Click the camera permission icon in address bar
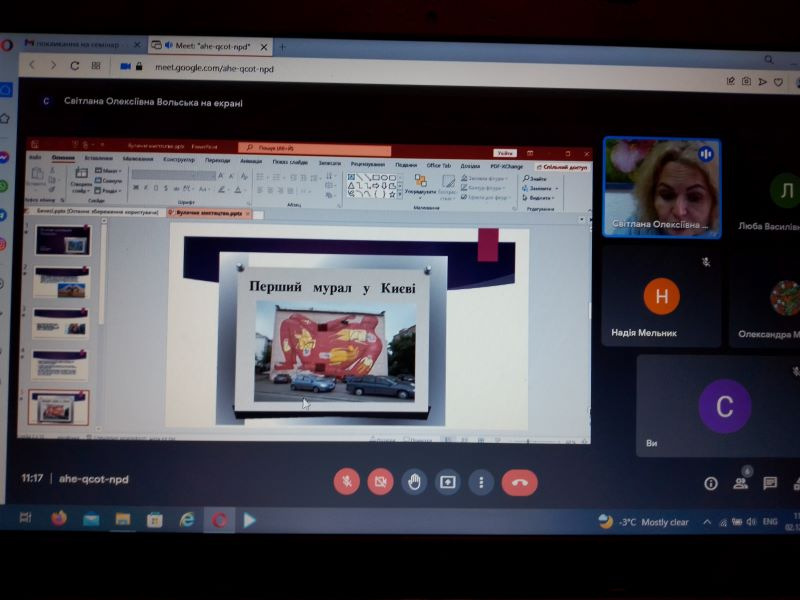This screenshot has width=800, height=600. click(x=125, y=66)
